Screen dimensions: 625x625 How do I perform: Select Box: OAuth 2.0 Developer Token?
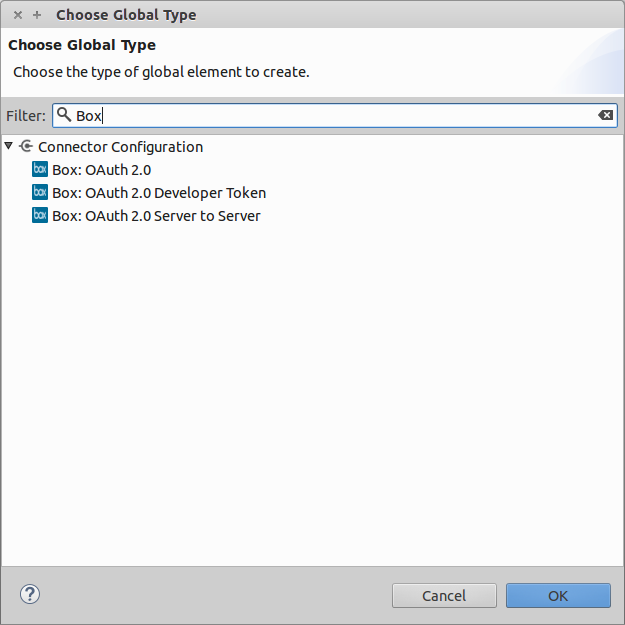pyautogui.click(x=159, y=193)
